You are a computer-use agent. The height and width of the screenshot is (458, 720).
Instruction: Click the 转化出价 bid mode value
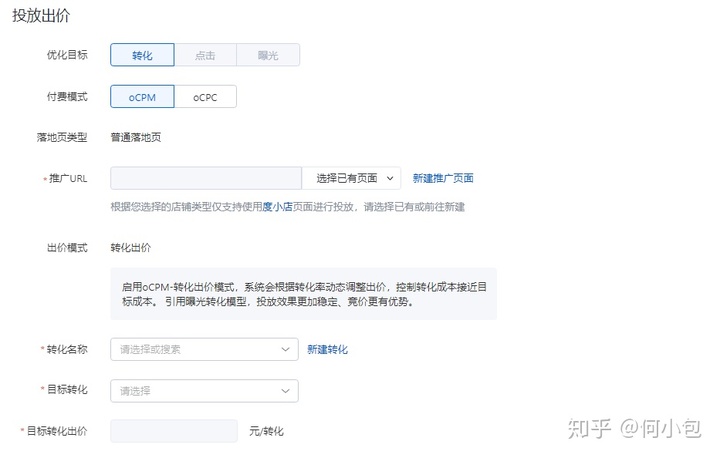coord(131,248)
